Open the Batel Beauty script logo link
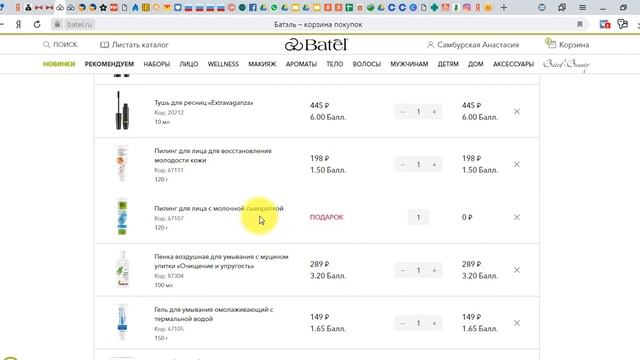The width and height of the screenshot is (640, 360). [566, 64]
